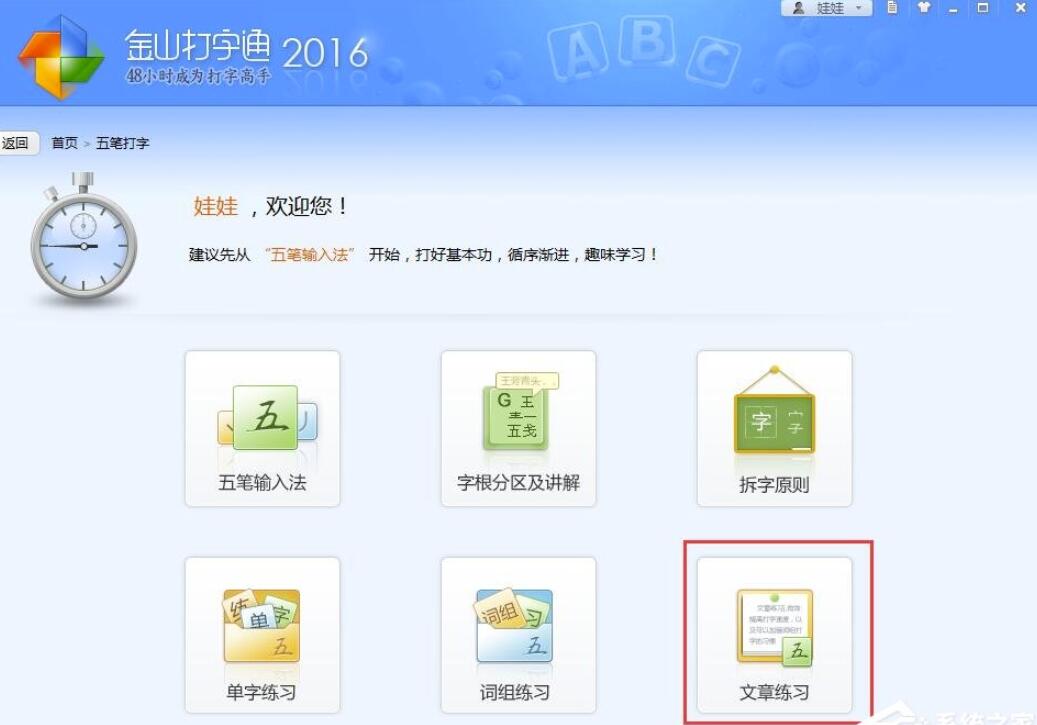The width and height of the screenshot is (1037, 725).
Task: Click the skin change shirt icon
Action: pyautogui.click(x=922, y=8)
